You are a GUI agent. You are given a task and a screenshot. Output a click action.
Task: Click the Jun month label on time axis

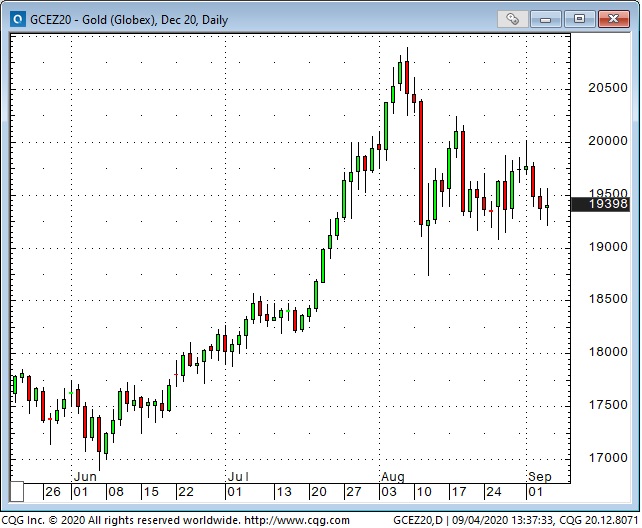[x=85, y=477]
